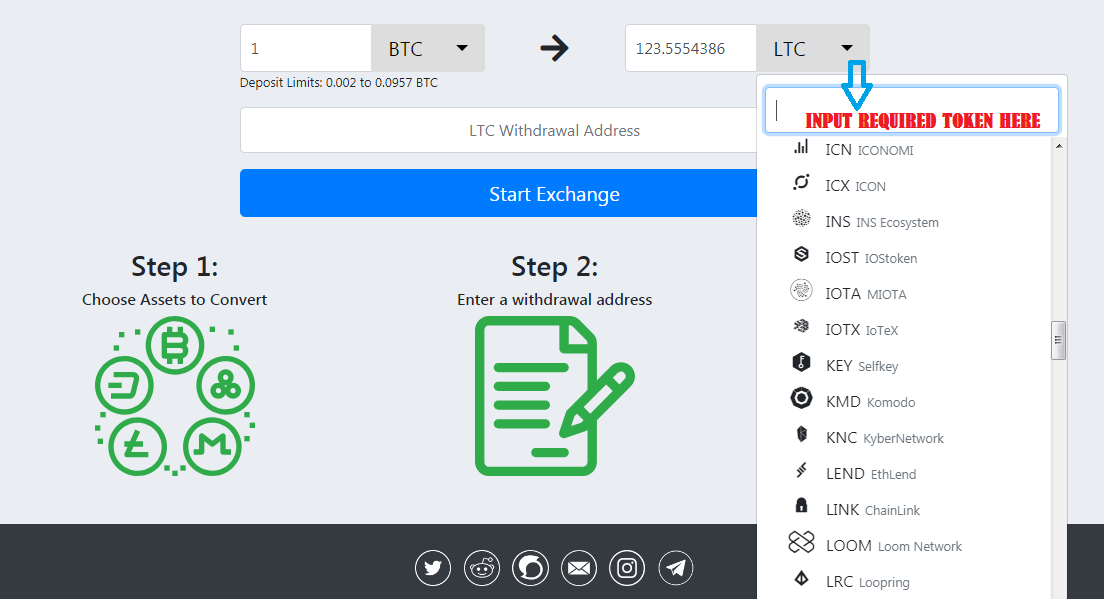Click the BTC deposit amount field
Image resolution: width=1104 pixels, height=599 pixels.
306,48
